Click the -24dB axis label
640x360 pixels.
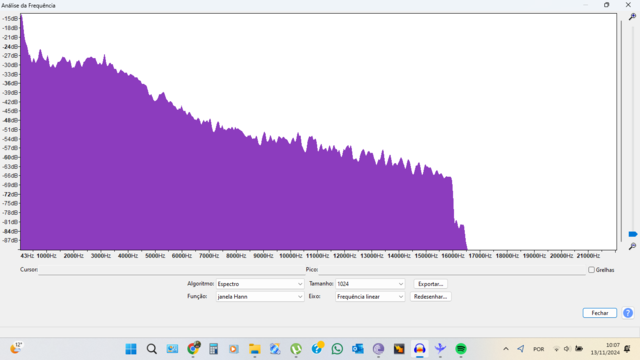pos(11,47)
